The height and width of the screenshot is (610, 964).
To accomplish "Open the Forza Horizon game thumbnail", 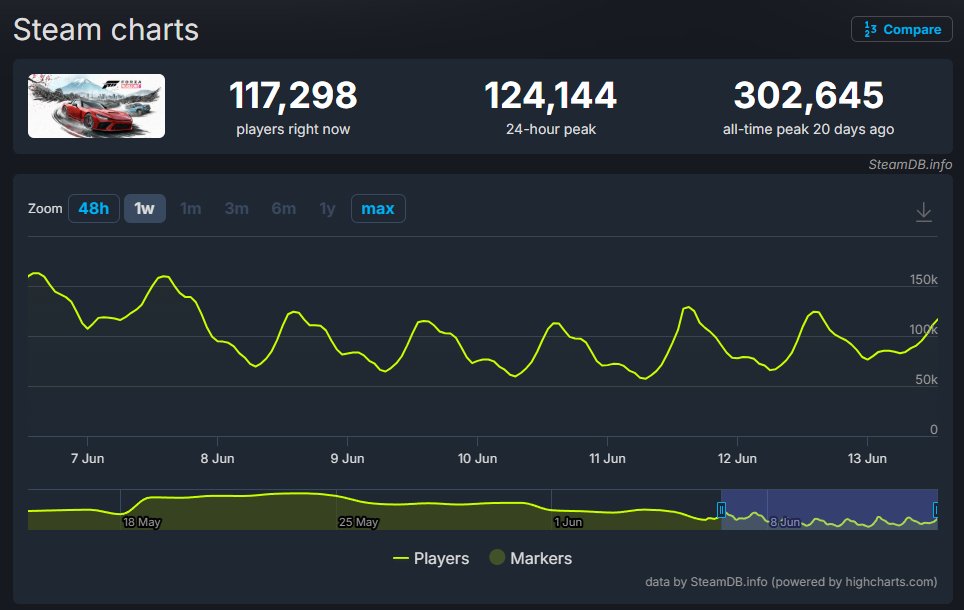I will pyautogui.click(x=97, y=106).
